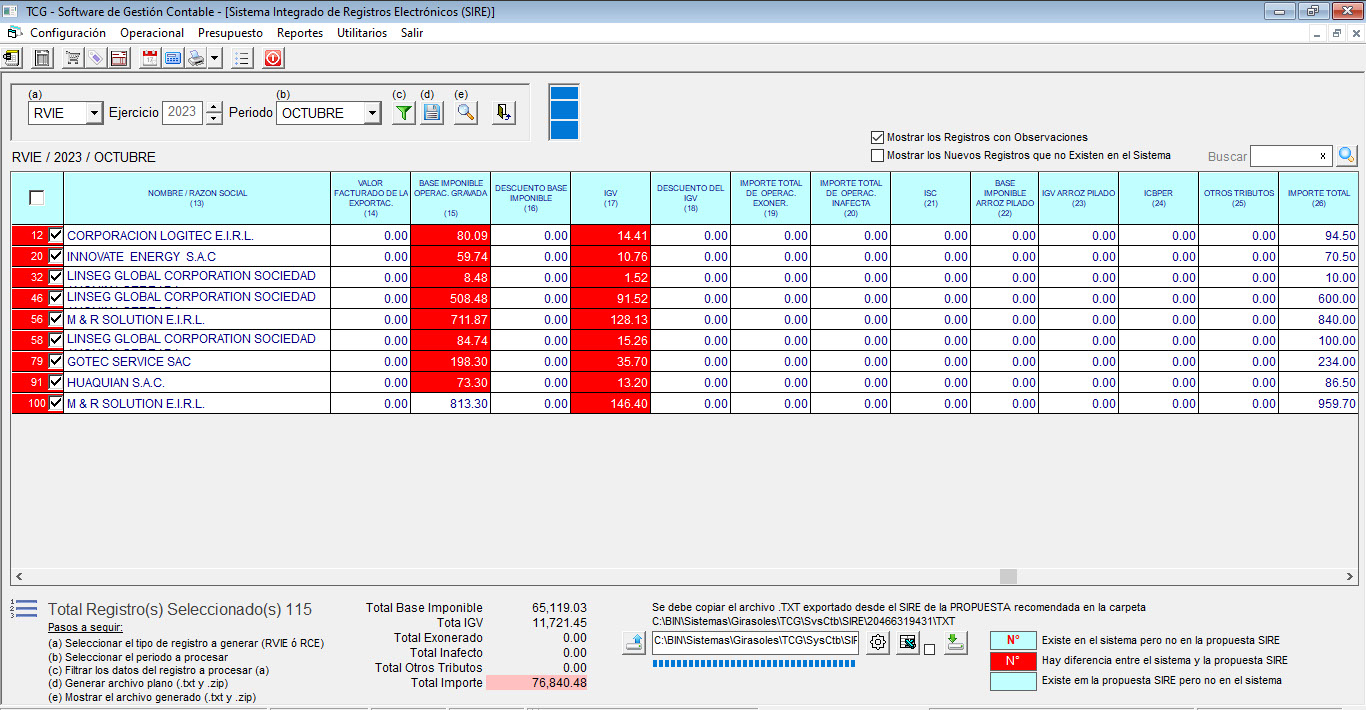The width and height of the screenshot is (1366, 710).
Task: Expand the Periodo OCTUBRE dropdown
Action: pyautogui.click(x=372, y=114)
